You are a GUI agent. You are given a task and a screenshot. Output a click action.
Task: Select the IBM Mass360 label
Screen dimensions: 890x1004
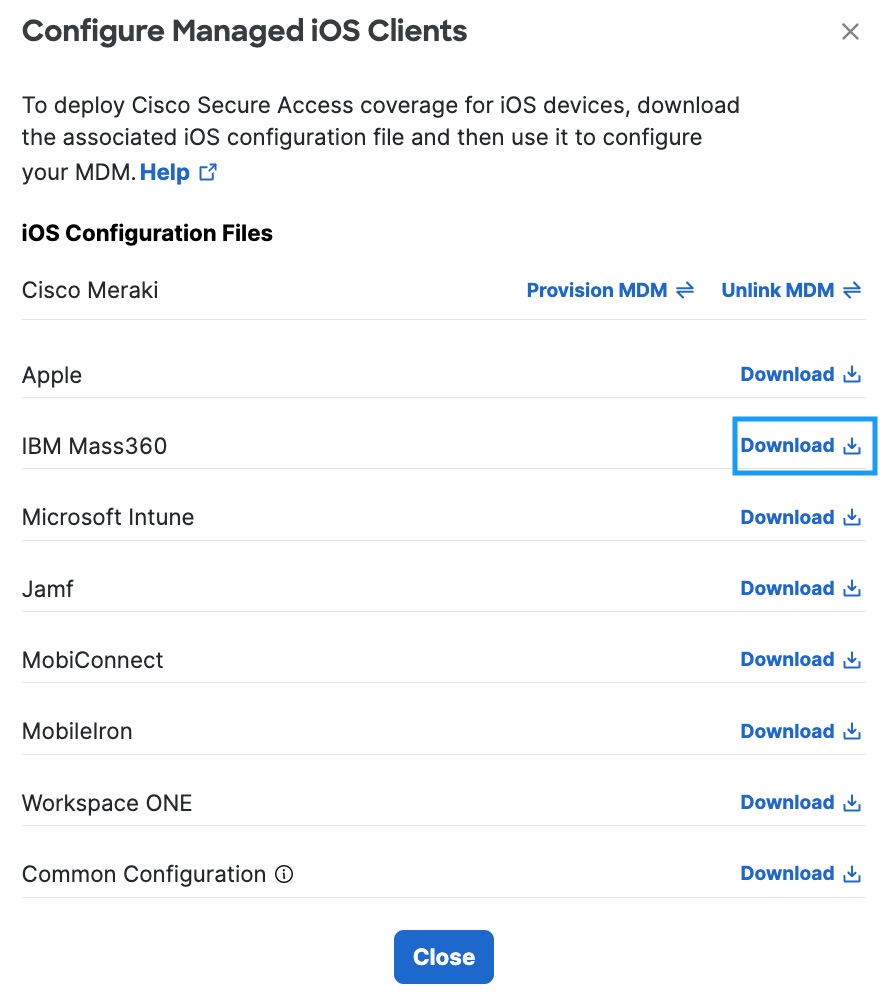[x=95, y=446]
